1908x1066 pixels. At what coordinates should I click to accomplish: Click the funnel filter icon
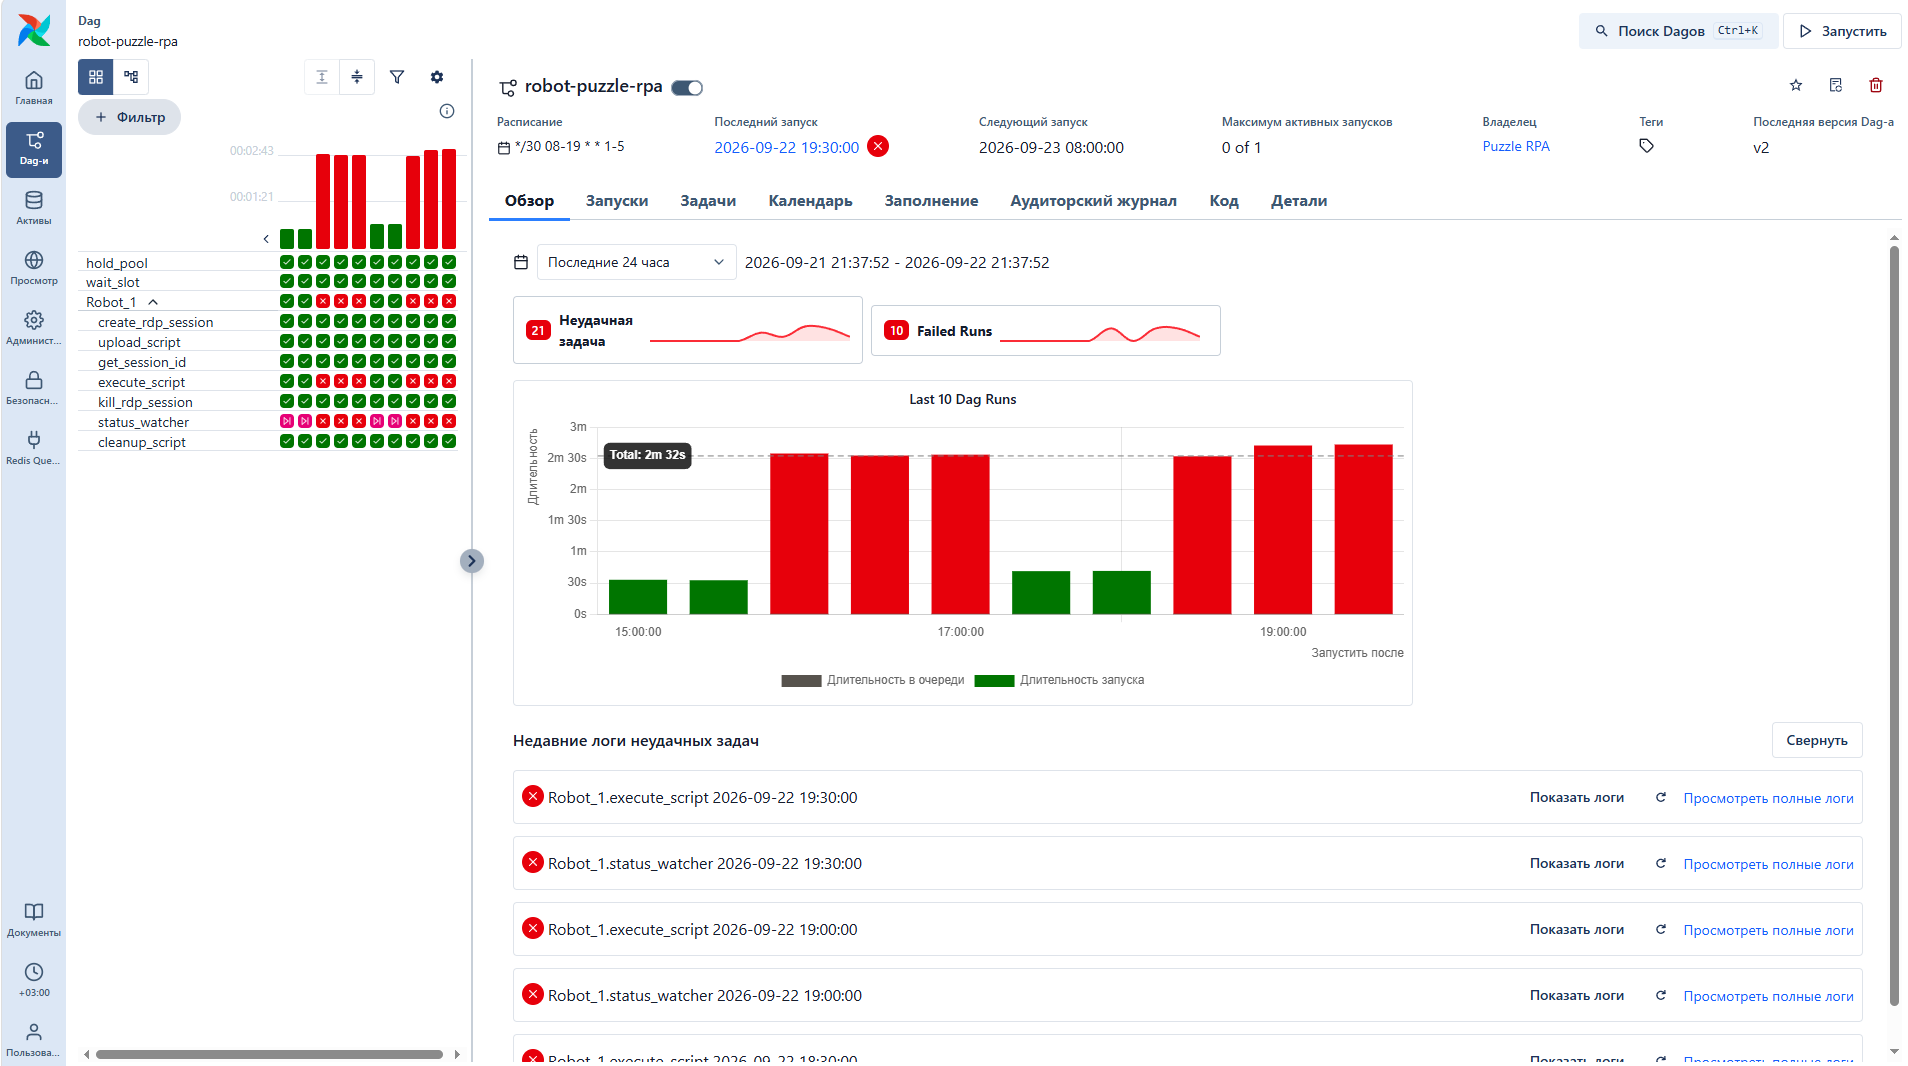(x=397, y=77)
